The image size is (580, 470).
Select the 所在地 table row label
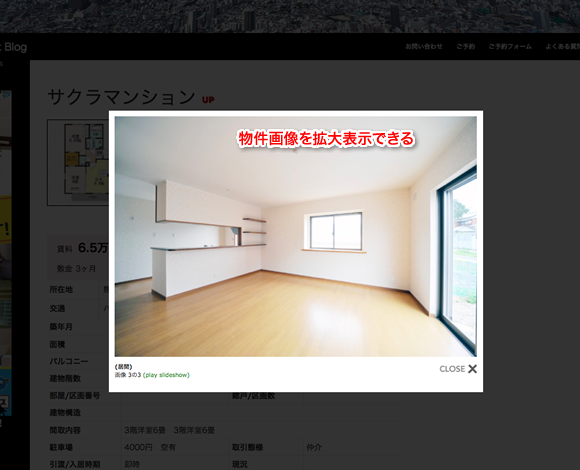[x=61, y=290]
